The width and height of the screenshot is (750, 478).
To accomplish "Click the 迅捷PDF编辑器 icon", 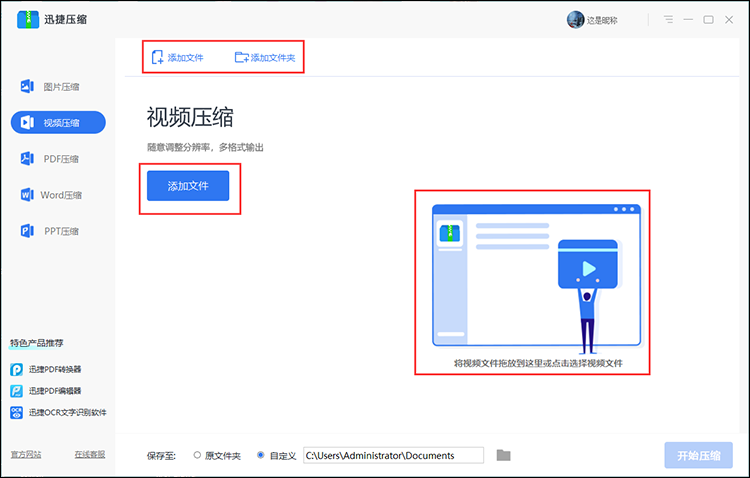I will (x=16, y=391).
